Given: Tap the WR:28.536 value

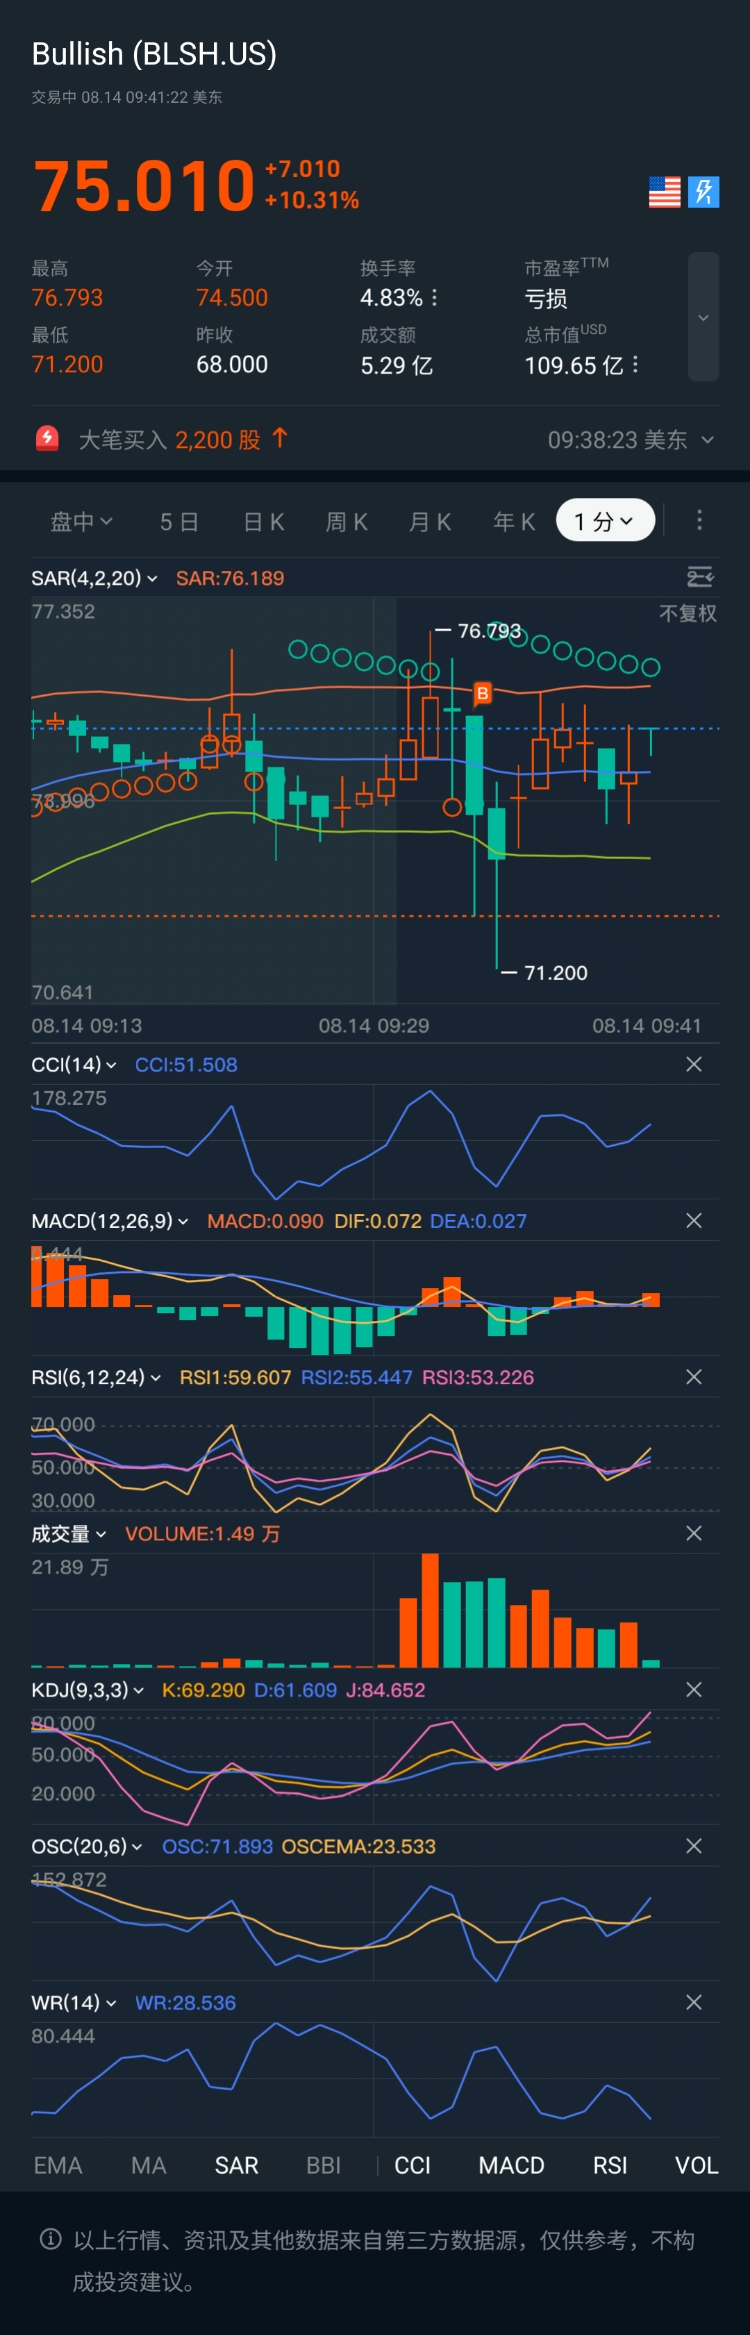Looking at the screenshot, I should tap(185, 2002).
